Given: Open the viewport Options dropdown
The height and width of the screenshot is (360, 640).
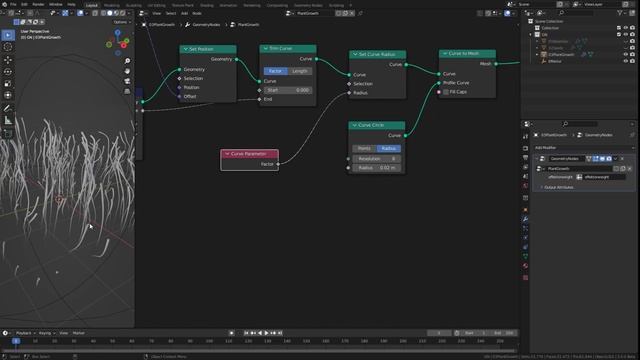Looking at the screenshot, I should click(122, 22).
